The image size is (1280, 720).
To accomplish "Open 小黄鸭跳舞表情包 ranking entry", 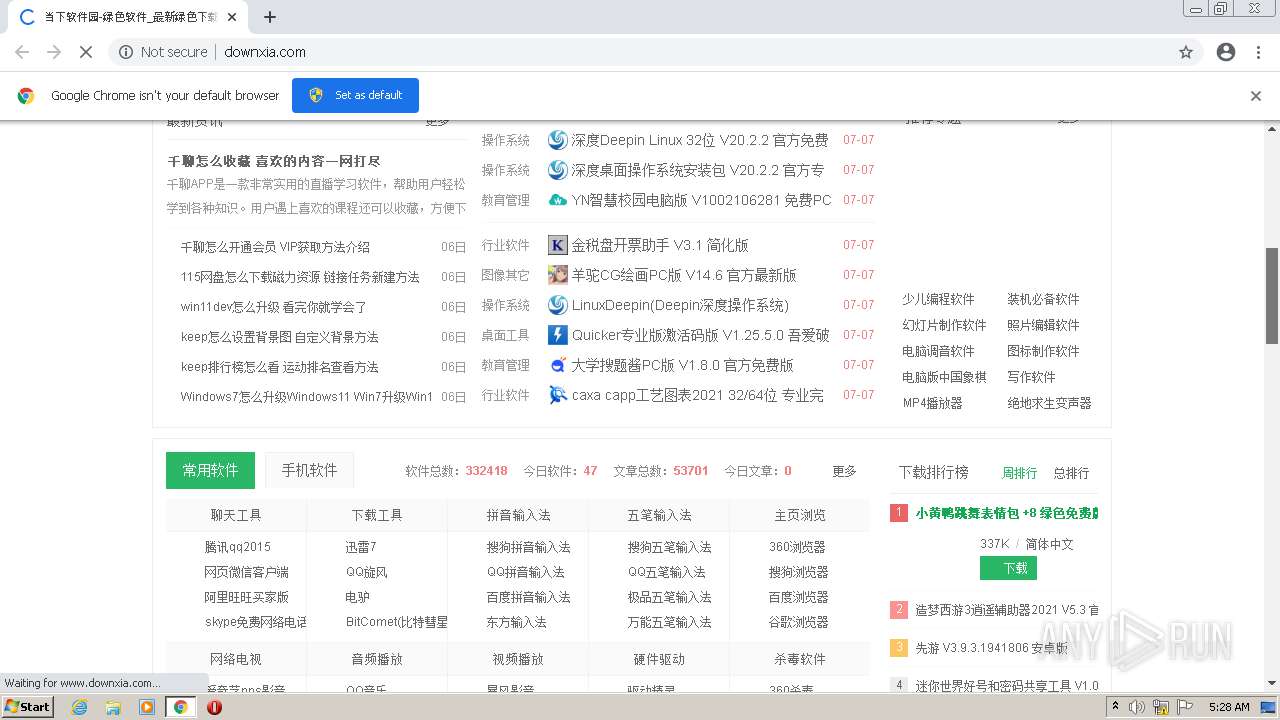I will click(x=1007, y=513).
